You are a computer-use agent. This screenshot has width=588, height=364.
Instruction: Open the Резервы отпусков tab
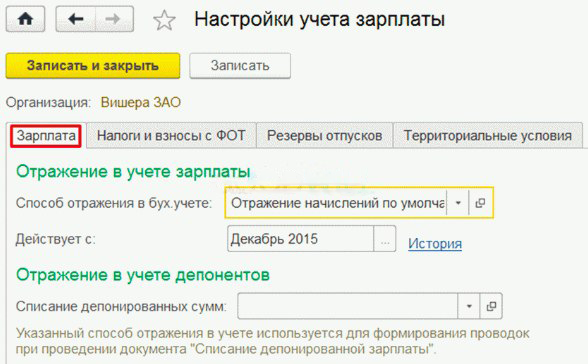point(324,136)
